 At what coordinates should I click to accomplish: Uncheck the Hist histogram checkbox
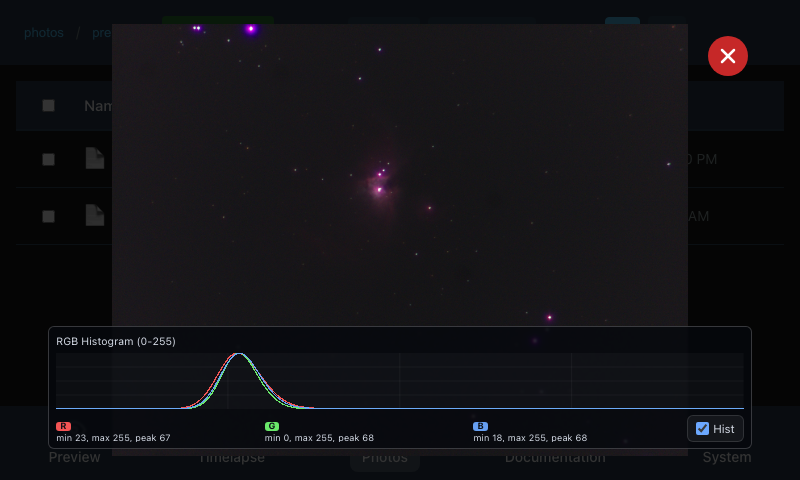tap(702, 429)
